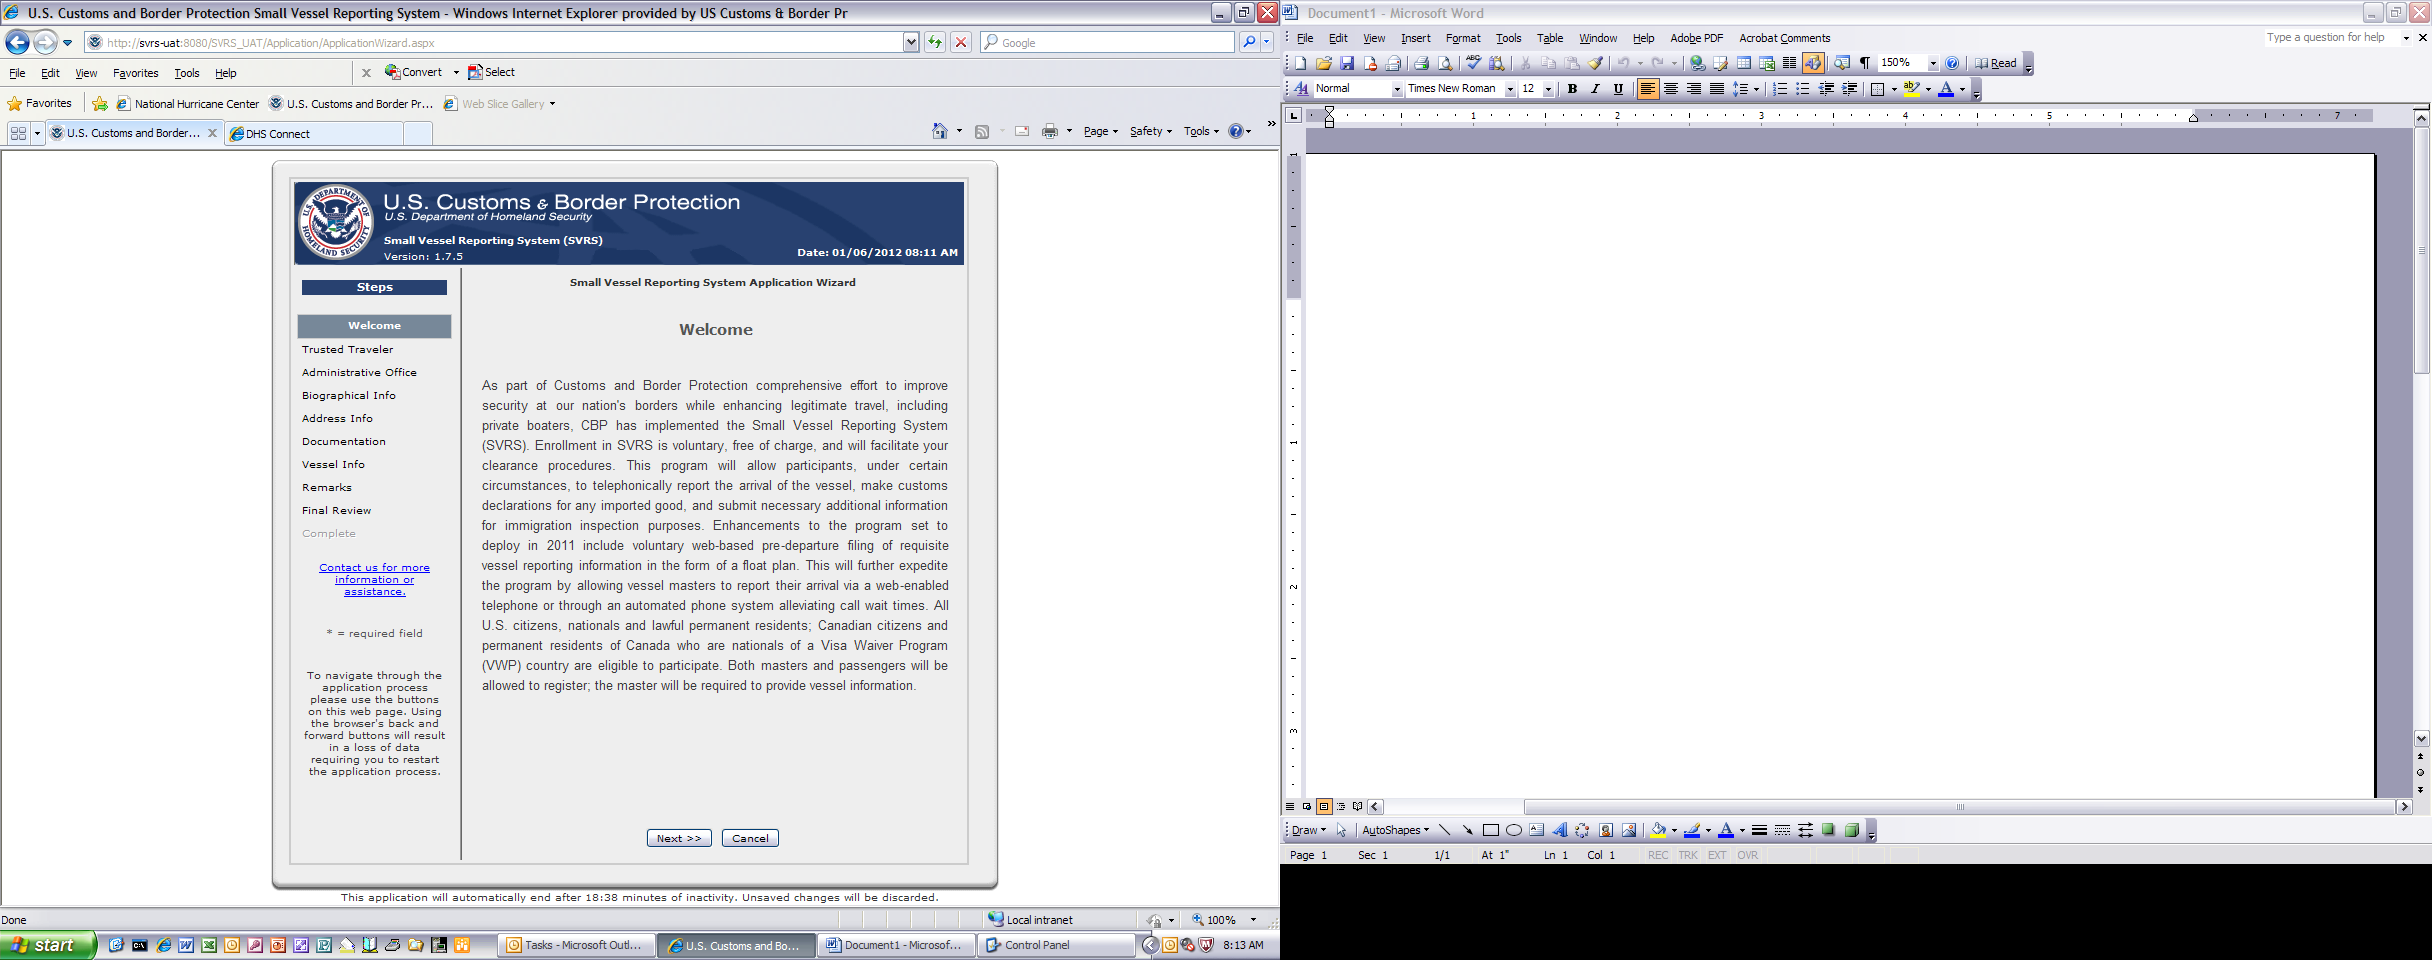The image size is (2432, 960).
Task: Click the Next >> button
Action: pos(679,838)
